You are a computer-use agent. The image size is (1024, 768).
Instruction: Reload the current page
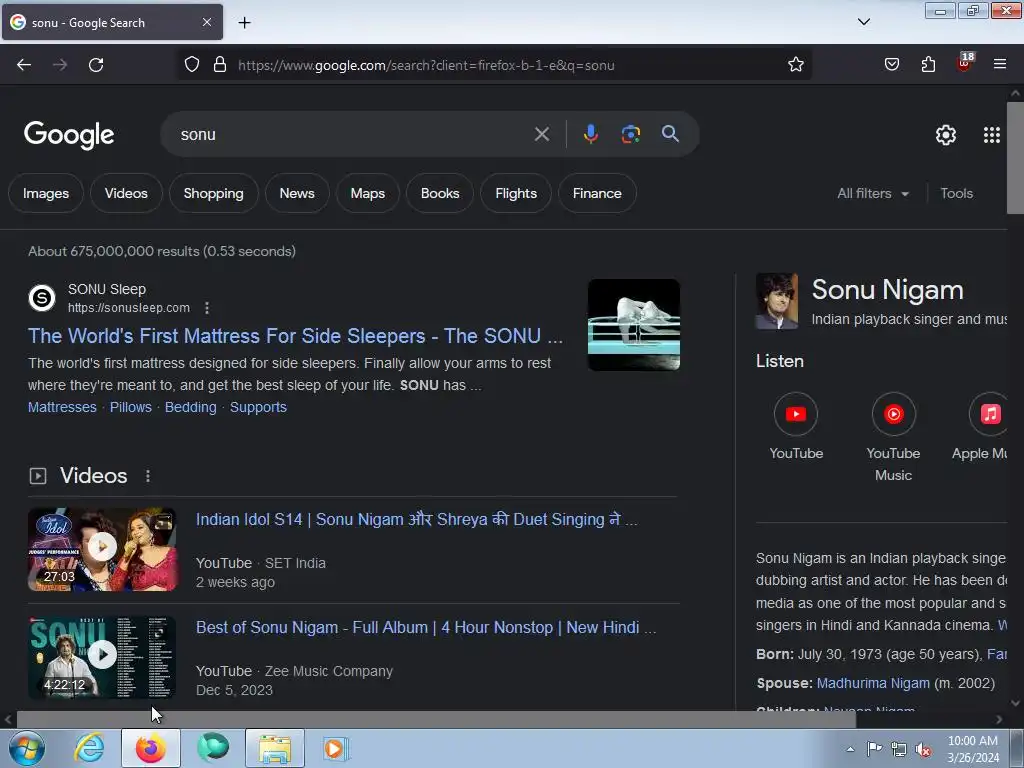coord(96,65)
